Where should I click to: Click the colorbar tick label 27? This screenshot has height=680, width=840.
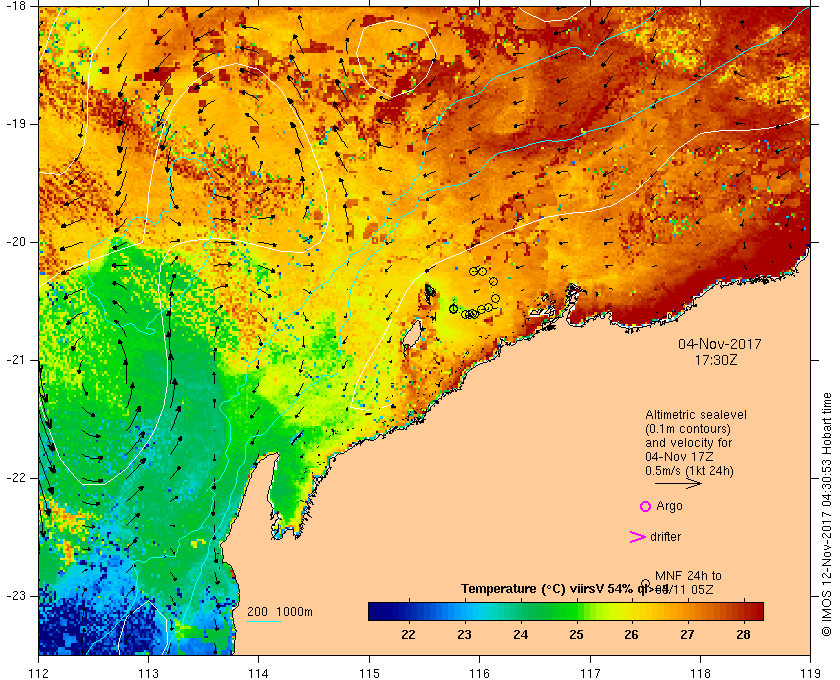pos(687,635)
